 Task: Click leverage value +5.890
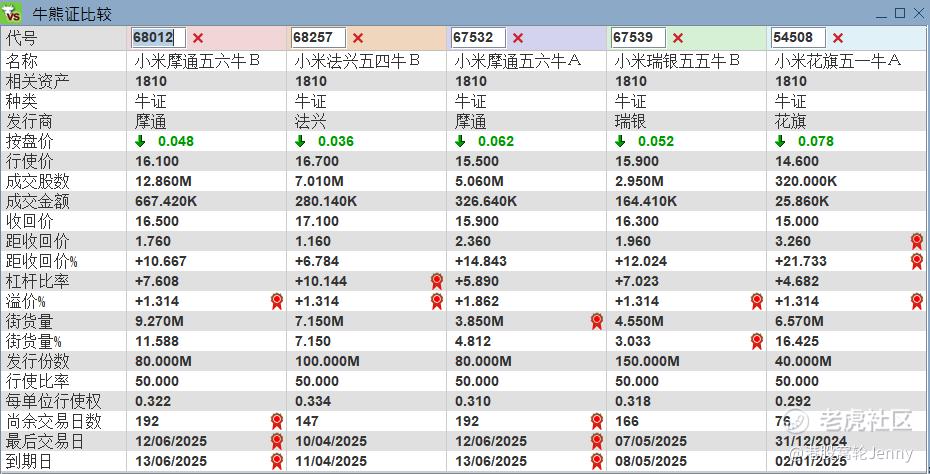coord(477,281)
